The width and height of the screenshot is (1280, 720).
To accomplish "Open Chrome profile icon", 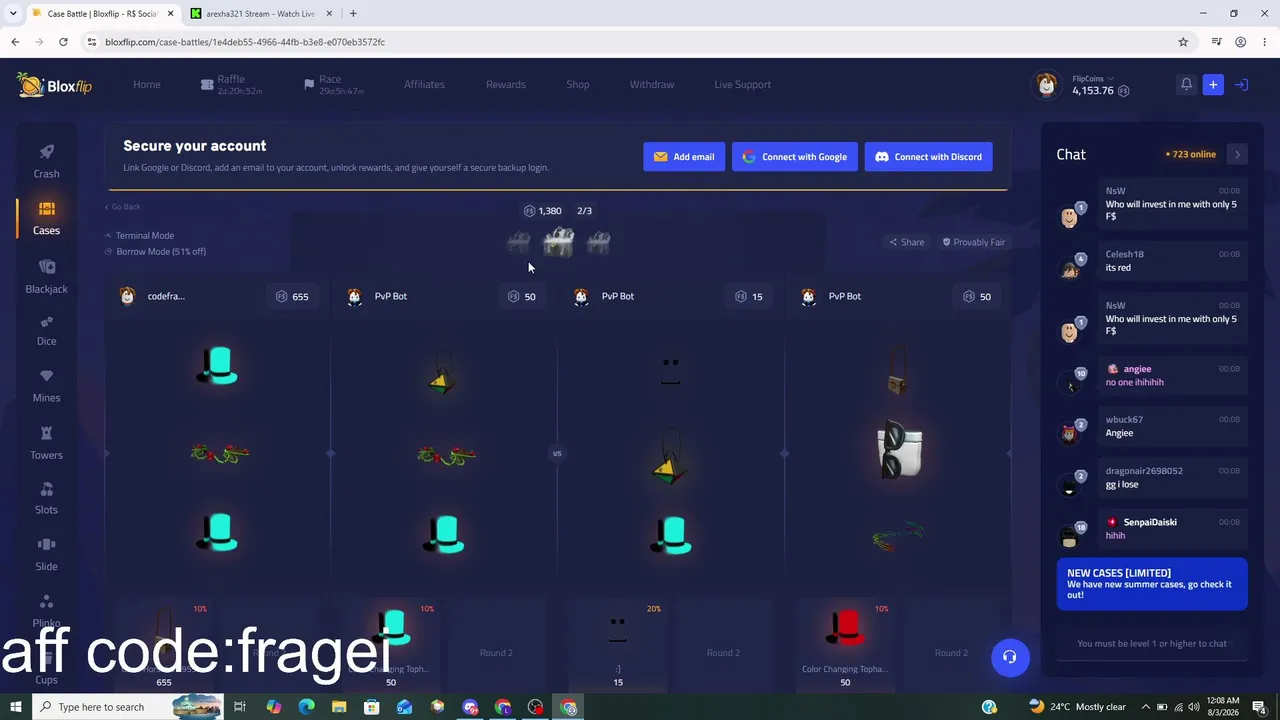I will tap(1240, 42).
